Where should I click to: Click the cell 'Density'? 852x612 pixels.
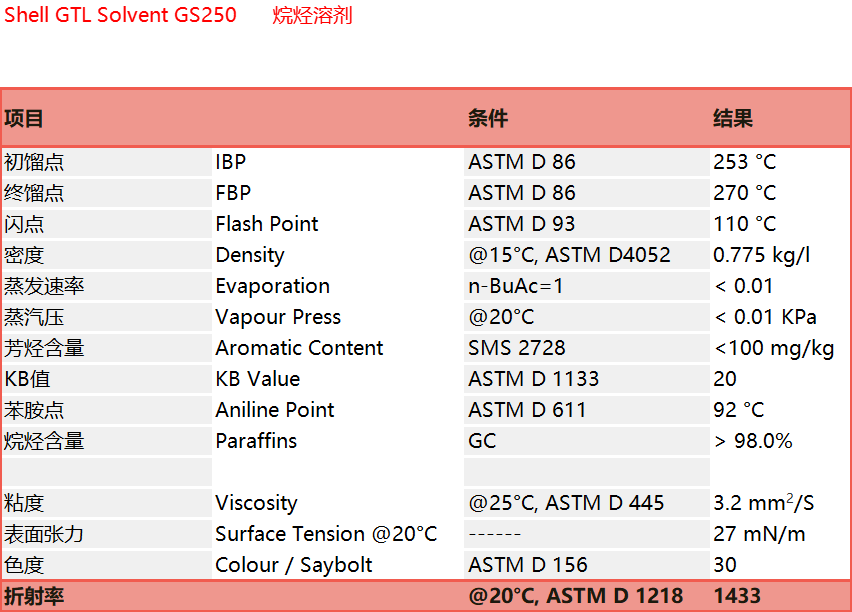250,255
